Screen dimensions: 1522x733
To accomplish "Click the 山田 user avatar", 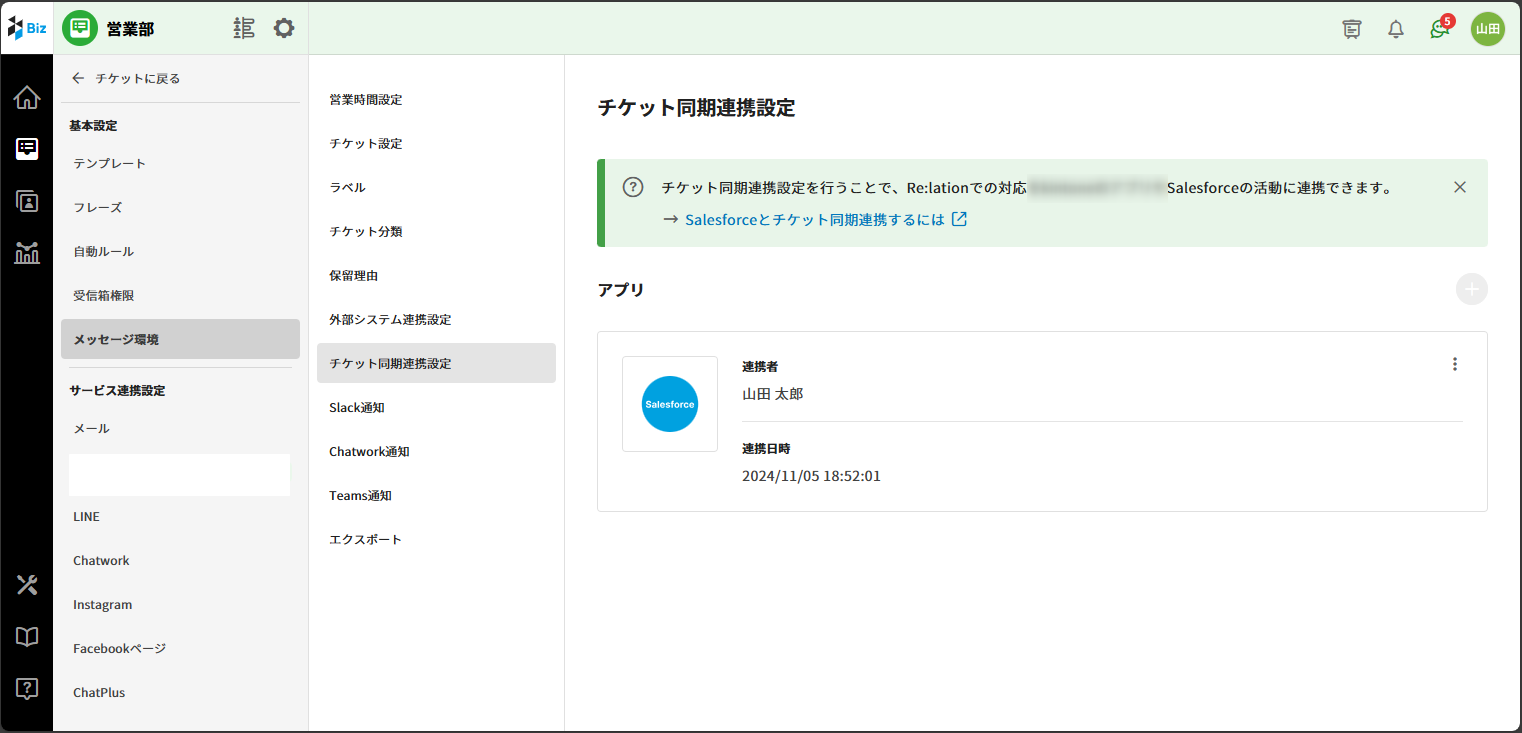I will 1487,29.
